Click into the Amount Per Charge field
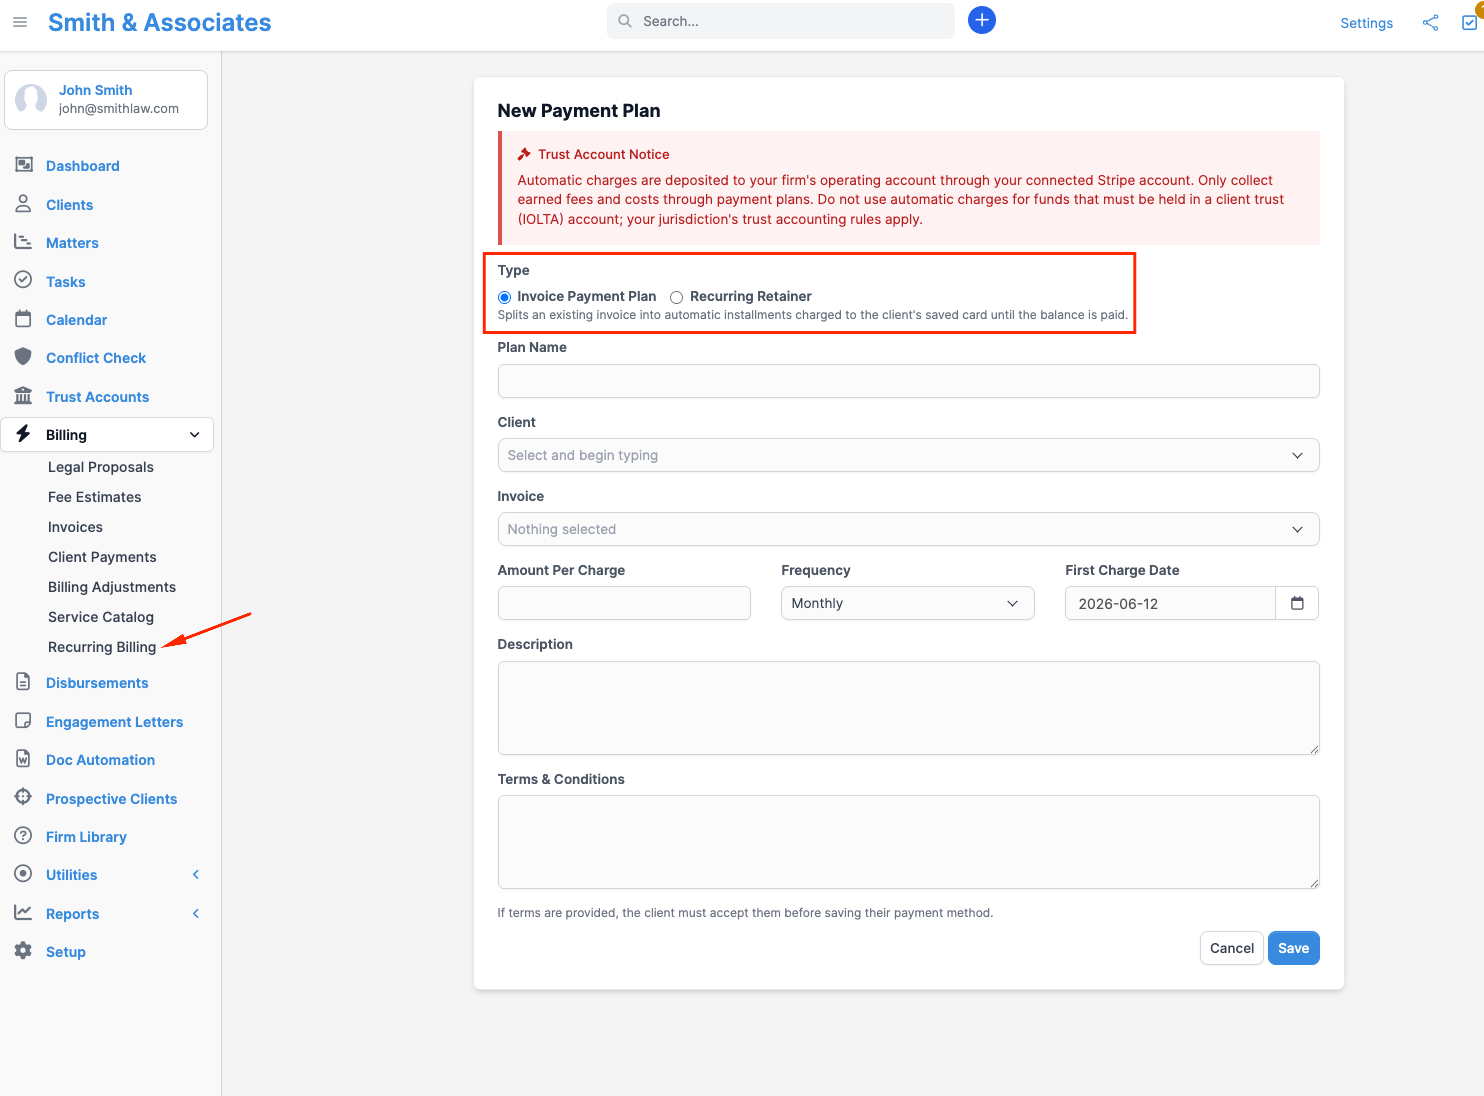The width and height of the screenshot is (1484, 1096). pos(624,603)
